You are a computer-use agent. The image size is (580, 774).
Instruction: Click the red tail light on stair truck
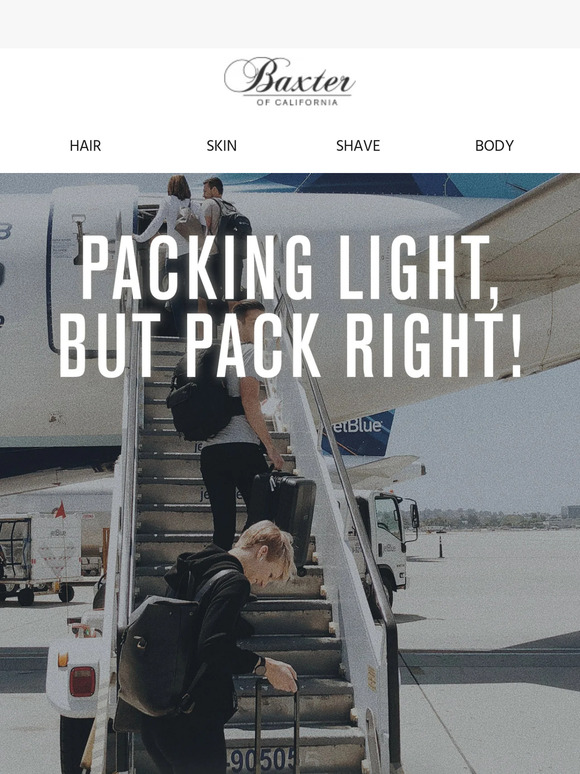[82, 681]
